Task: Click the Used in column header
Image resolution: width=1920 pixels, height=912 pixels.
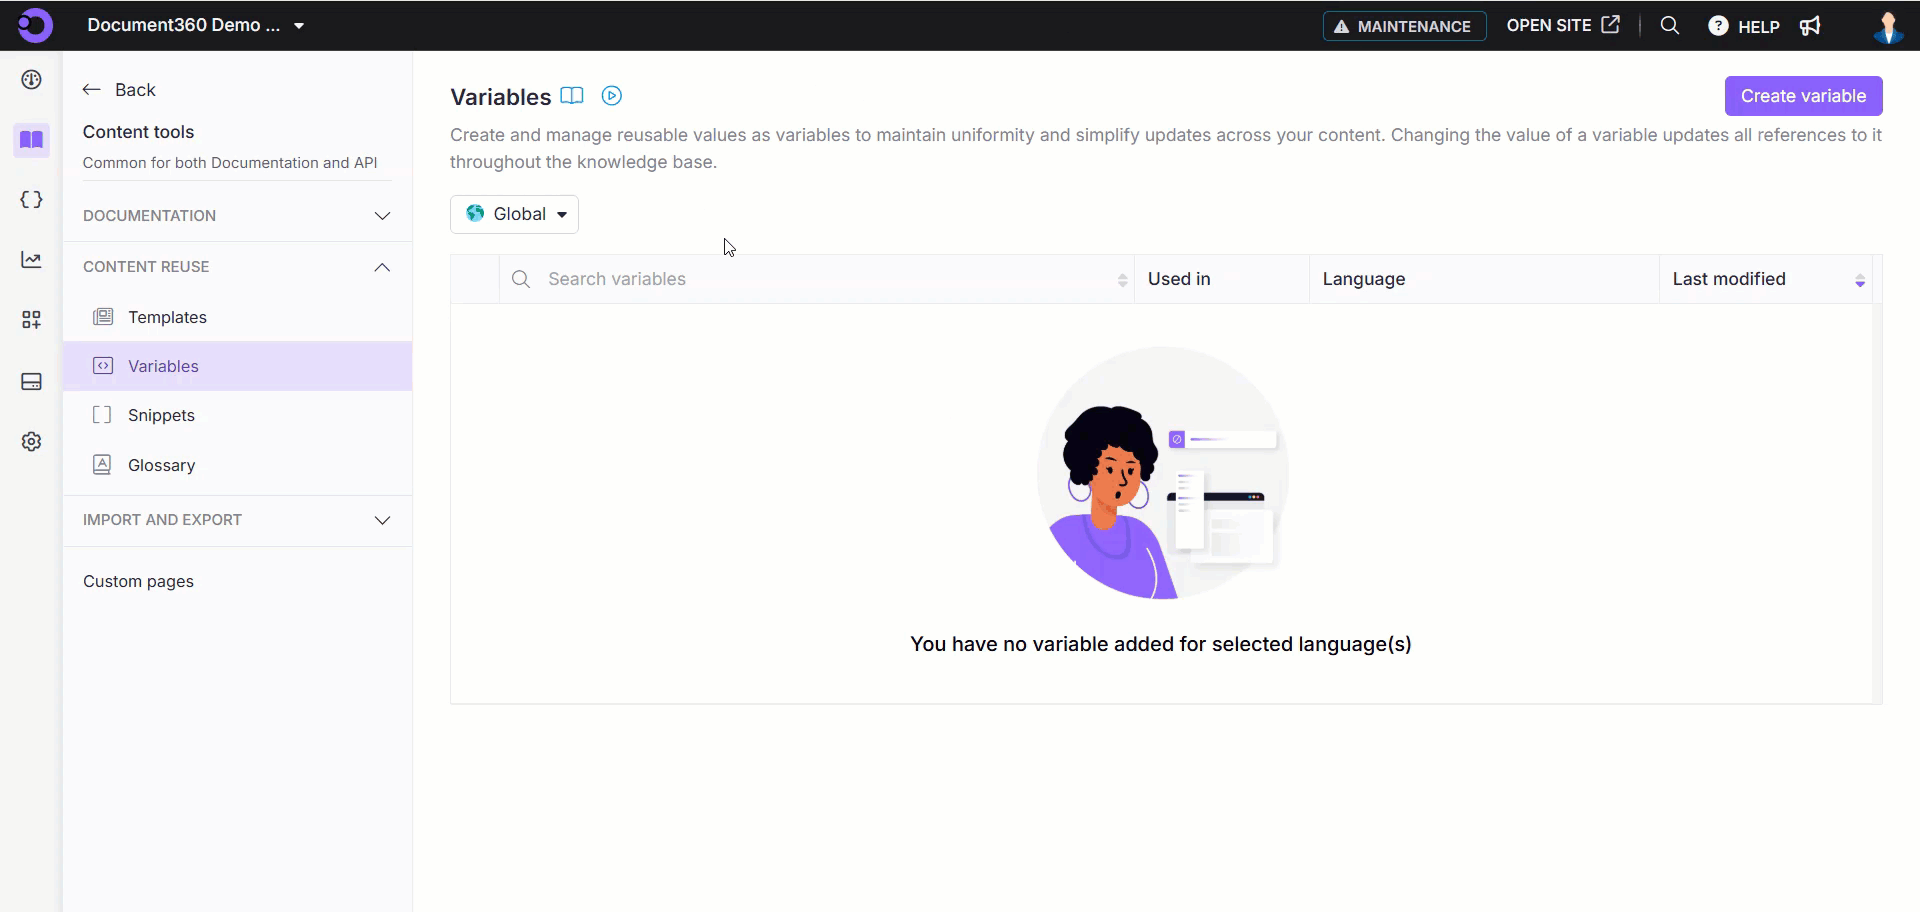Action: [x=1179, y=279]
